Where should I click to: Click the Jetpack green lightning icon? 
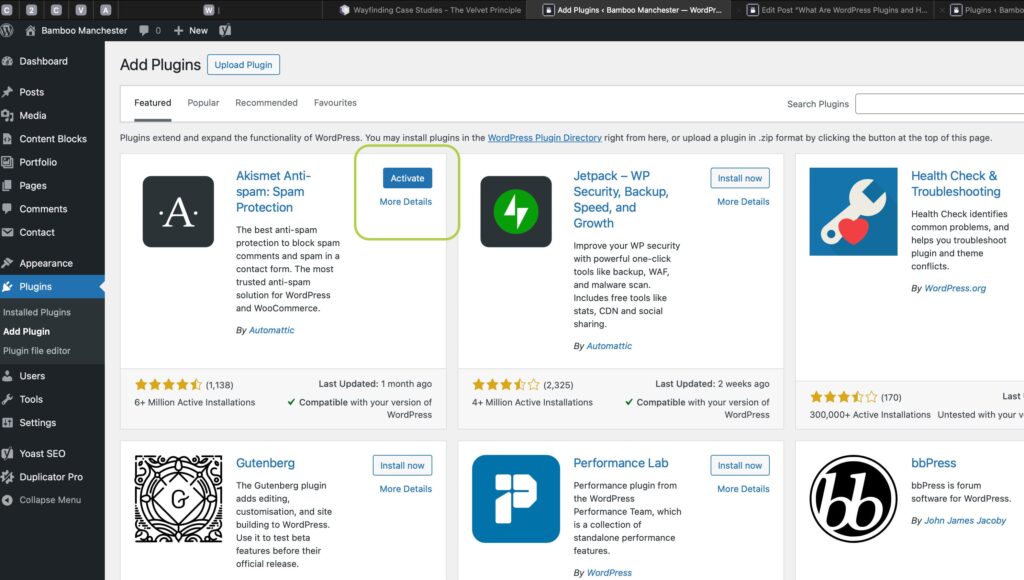516,212
